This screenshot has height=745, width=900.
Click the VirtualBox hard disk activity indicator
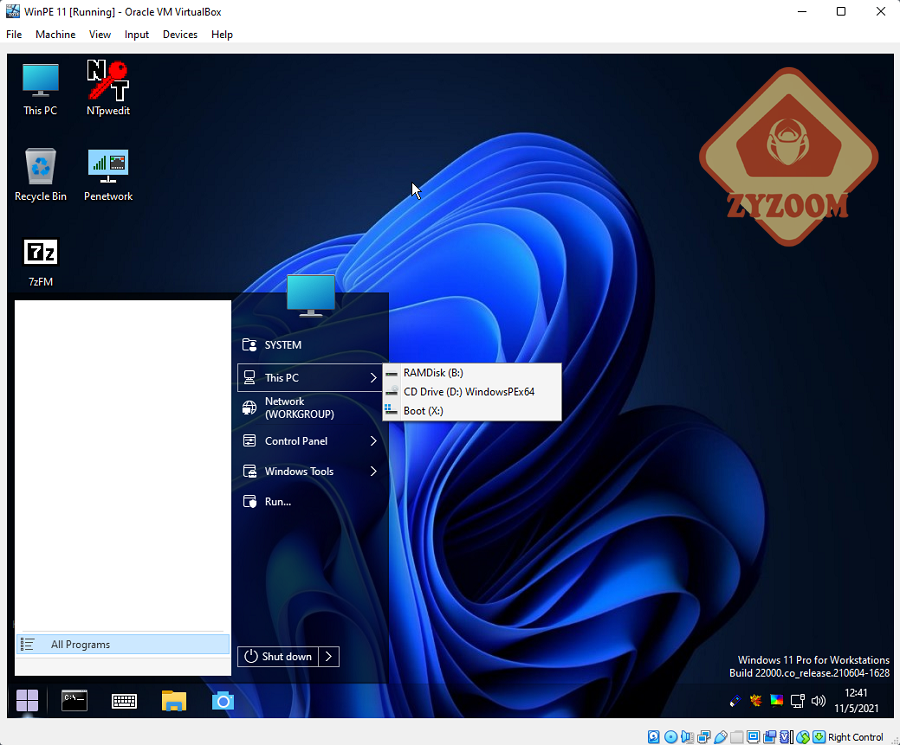point(654,737)
